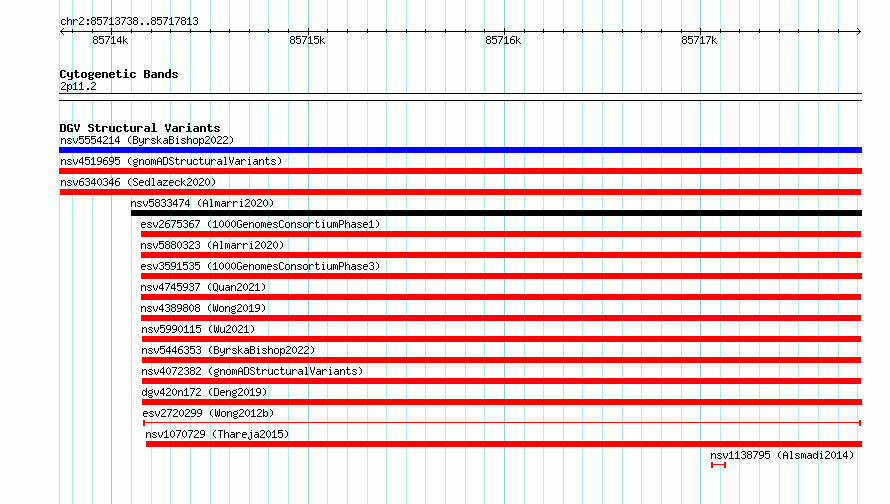
Task: Click the red nsv4389808 Wong2019 bar
Action: [x=501, y=318]
